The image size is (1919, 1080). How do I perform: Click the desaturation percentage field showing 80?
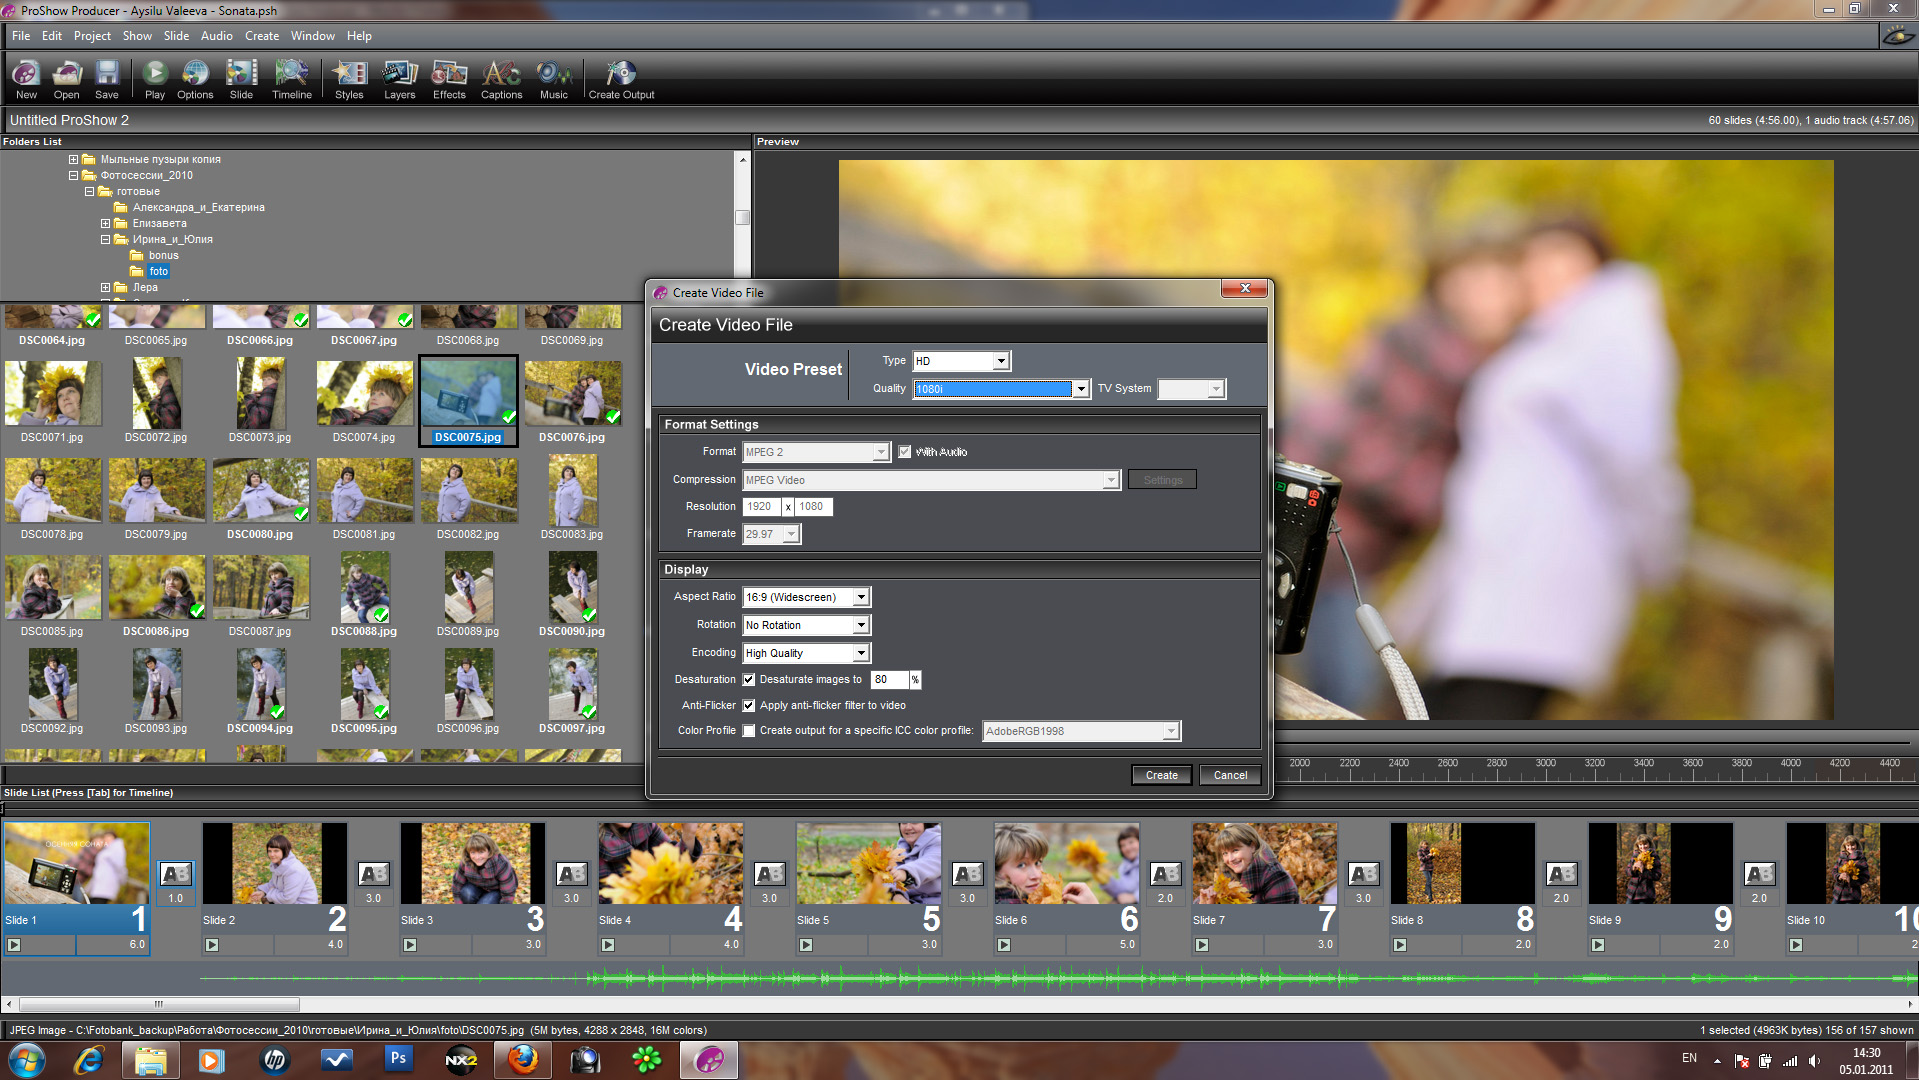click(x=889, y=680)
